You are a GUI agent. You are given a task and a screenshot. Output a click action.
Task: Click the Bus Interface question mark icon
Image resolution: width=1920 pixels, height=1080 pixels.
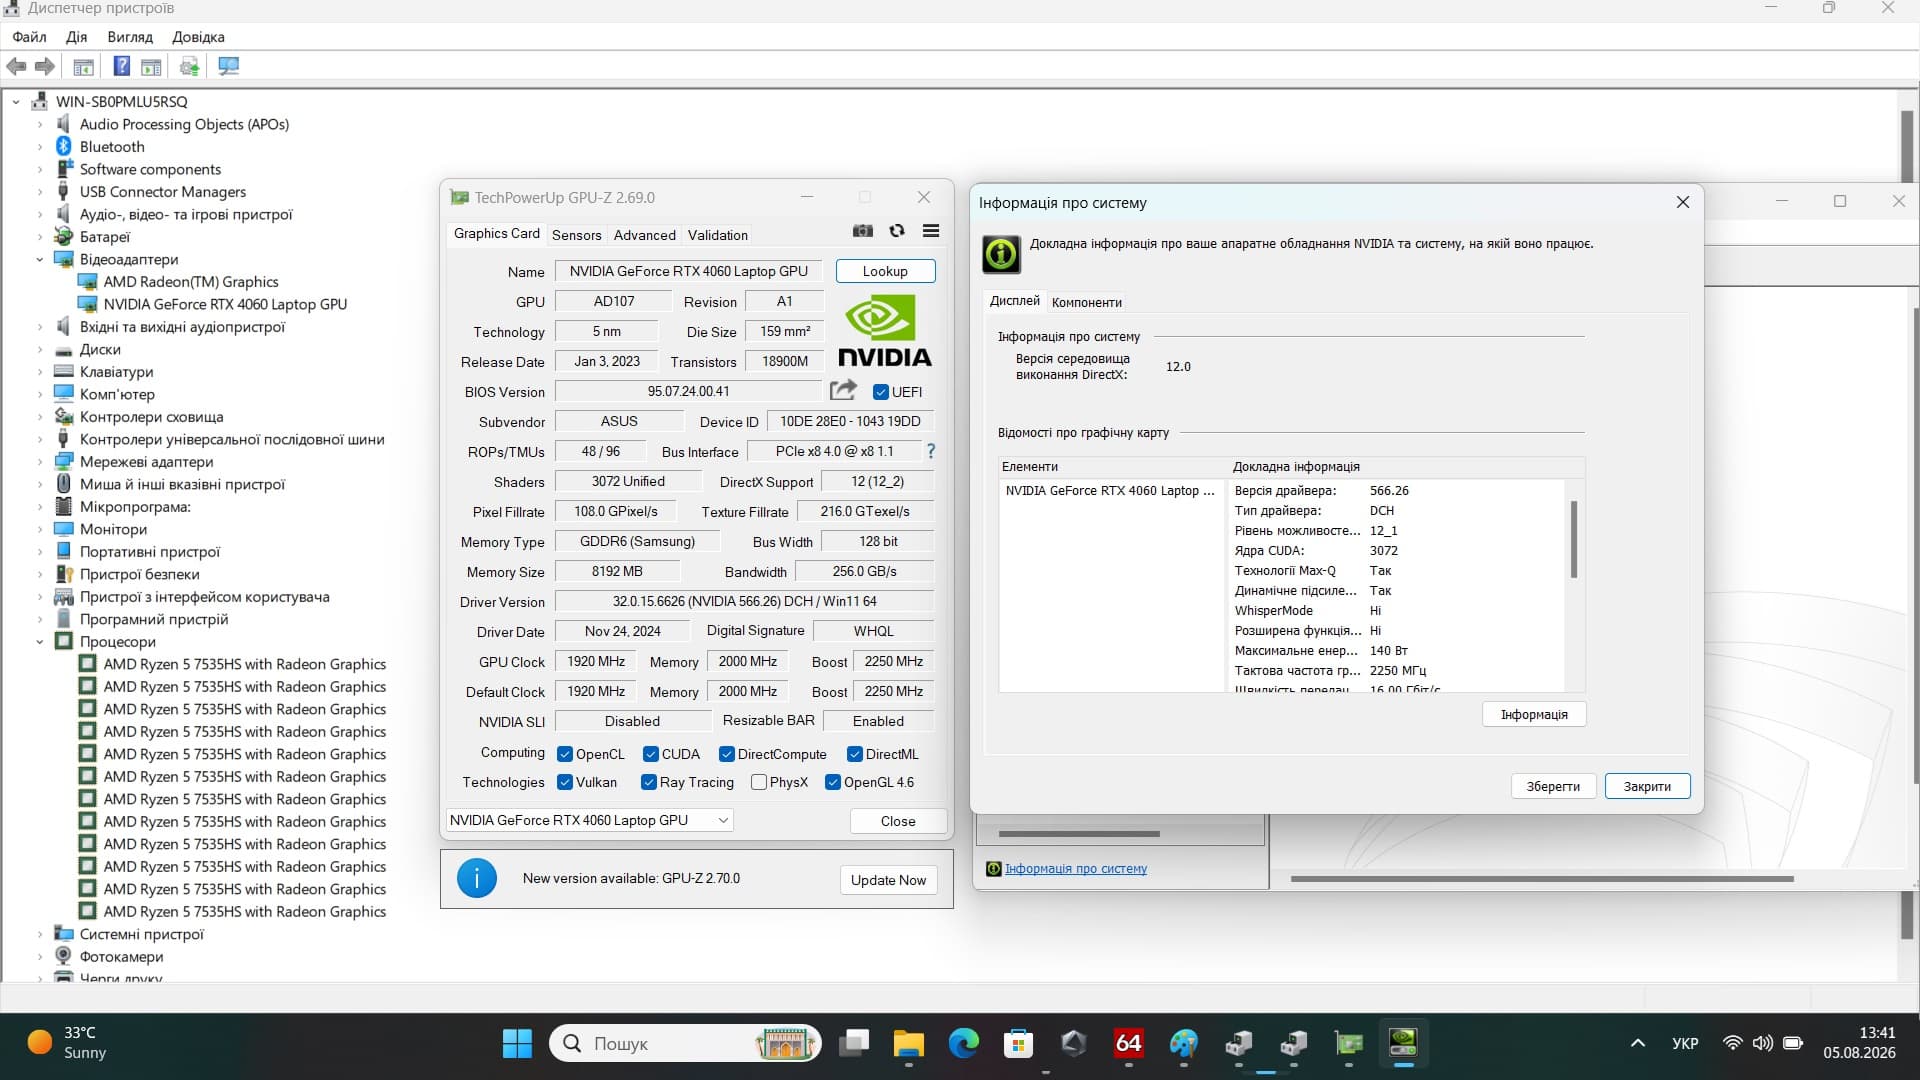point(931,451)
